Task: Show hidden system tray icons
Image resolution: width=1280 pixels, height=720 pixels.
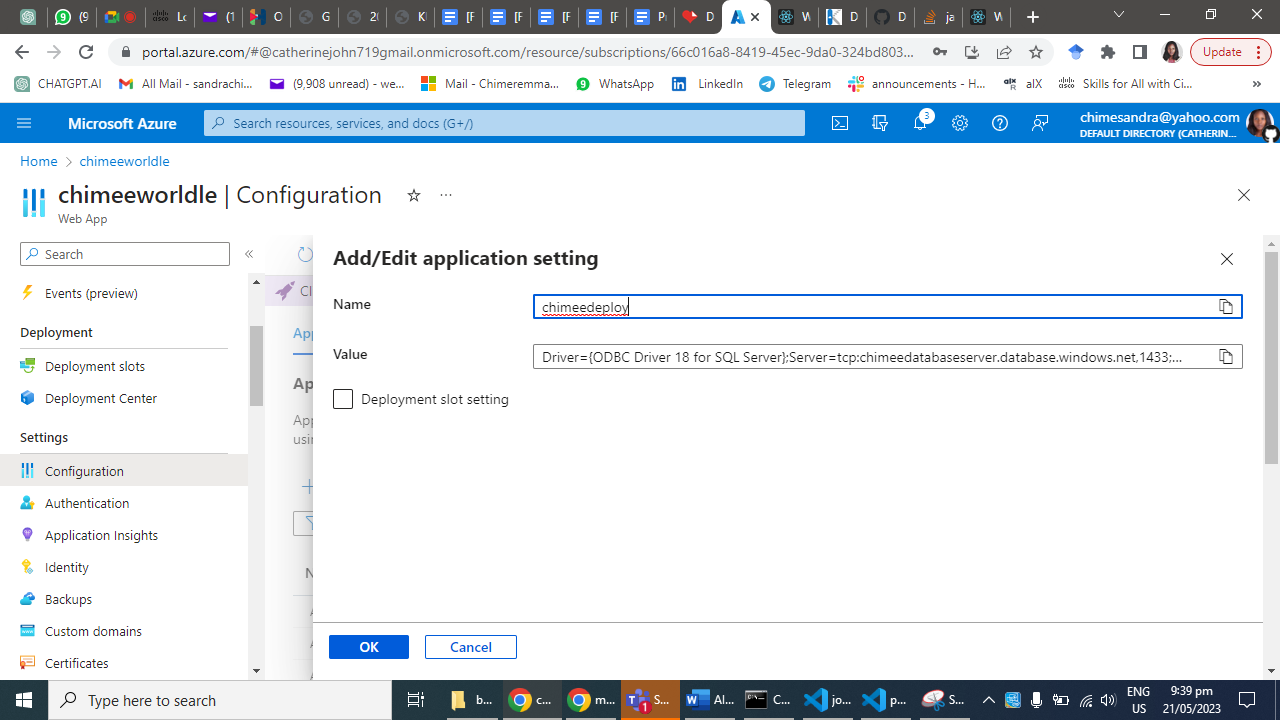Action: click(x=988, y=700)
